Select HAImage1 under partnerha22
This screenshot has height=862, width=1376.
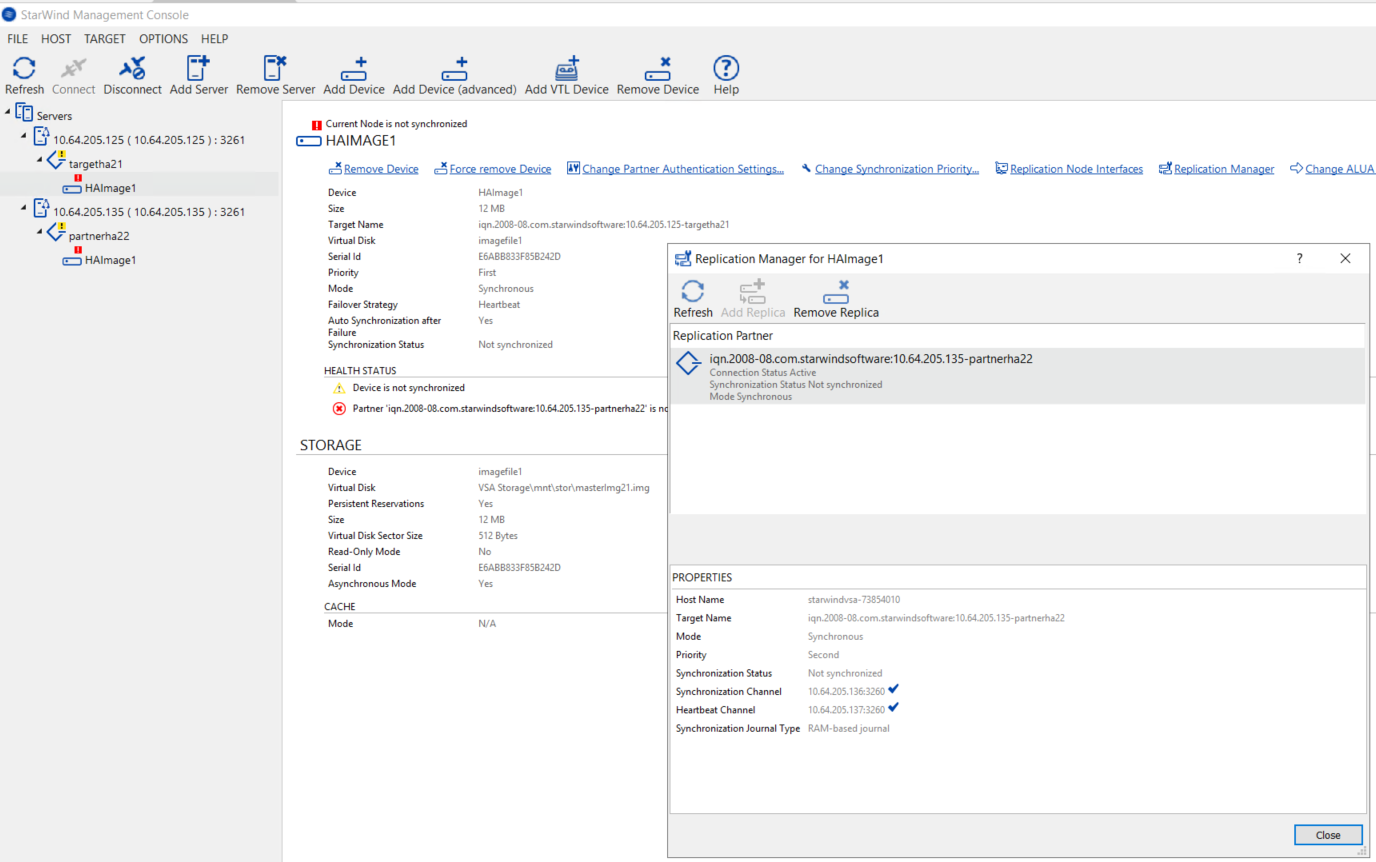tap(110, 260)
